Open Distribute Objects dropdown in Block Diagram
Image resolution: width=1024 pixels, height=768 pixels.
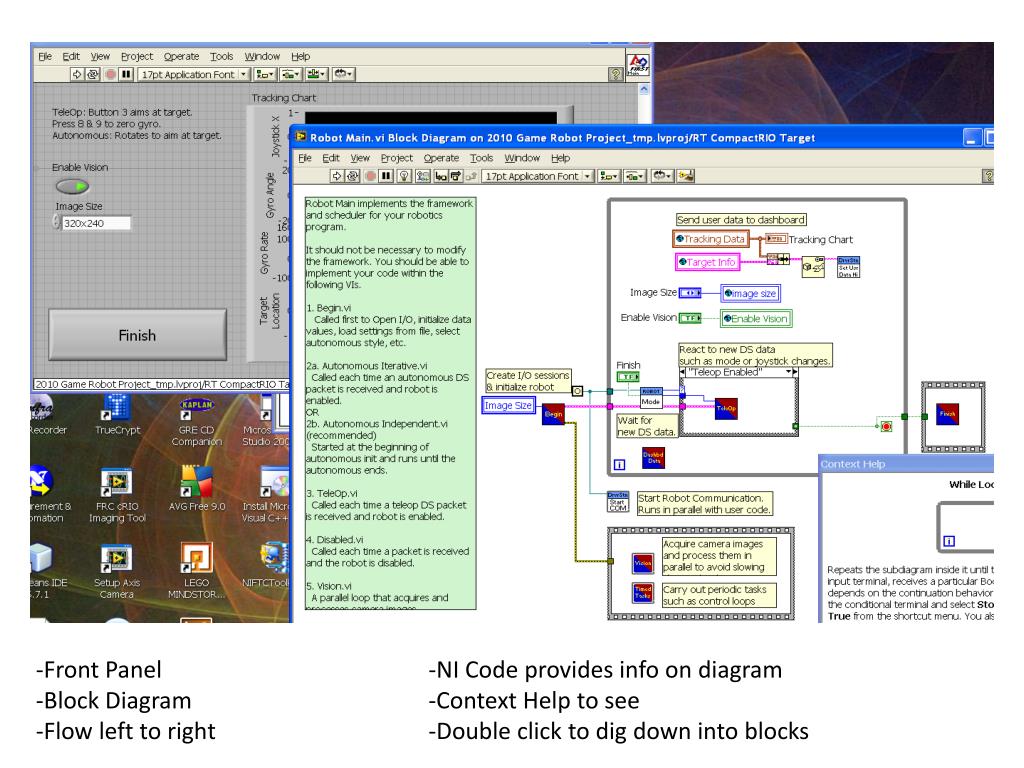pos(635,176)
